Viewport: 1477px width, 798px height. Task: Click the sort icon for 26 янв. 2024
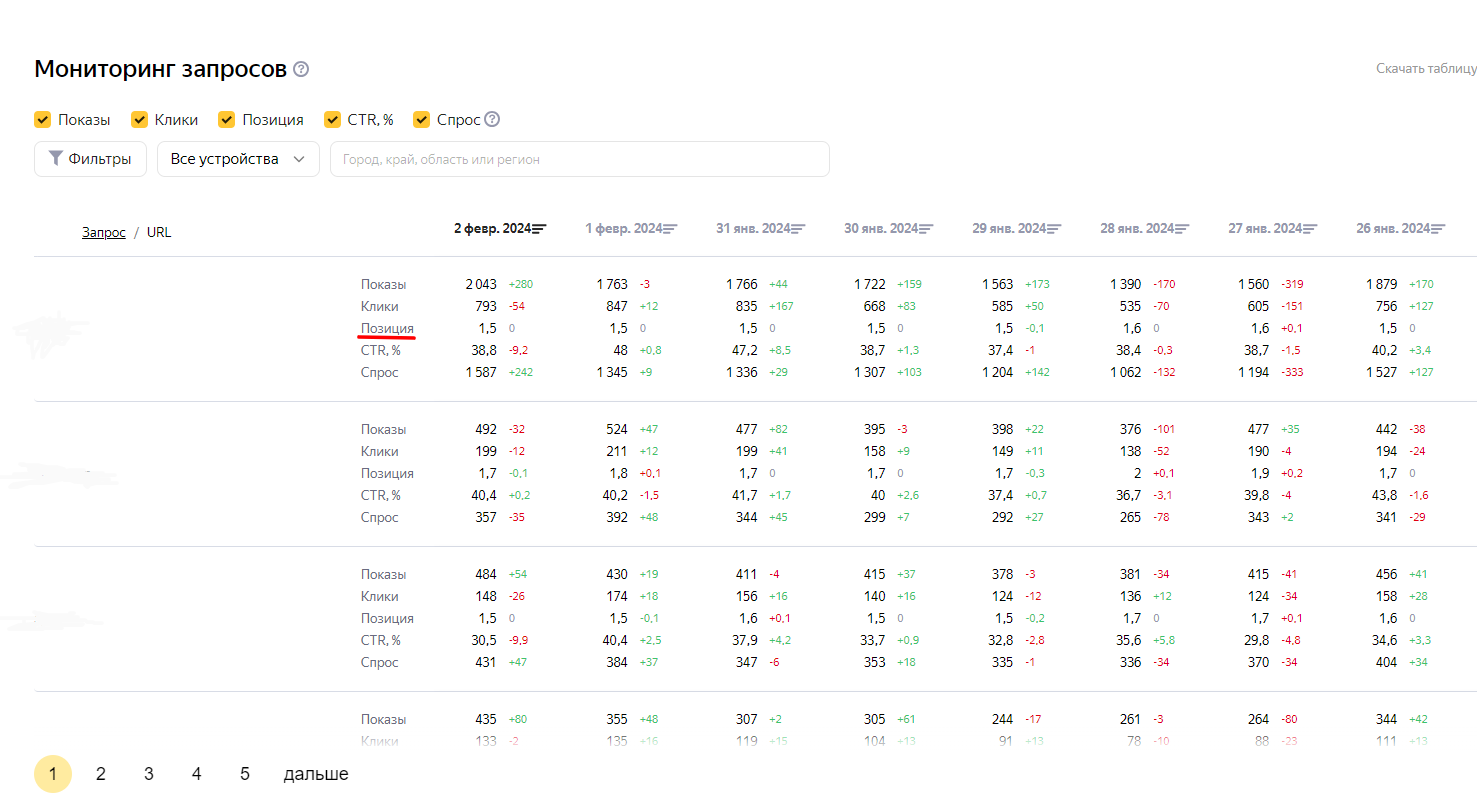pos(1438,229)
